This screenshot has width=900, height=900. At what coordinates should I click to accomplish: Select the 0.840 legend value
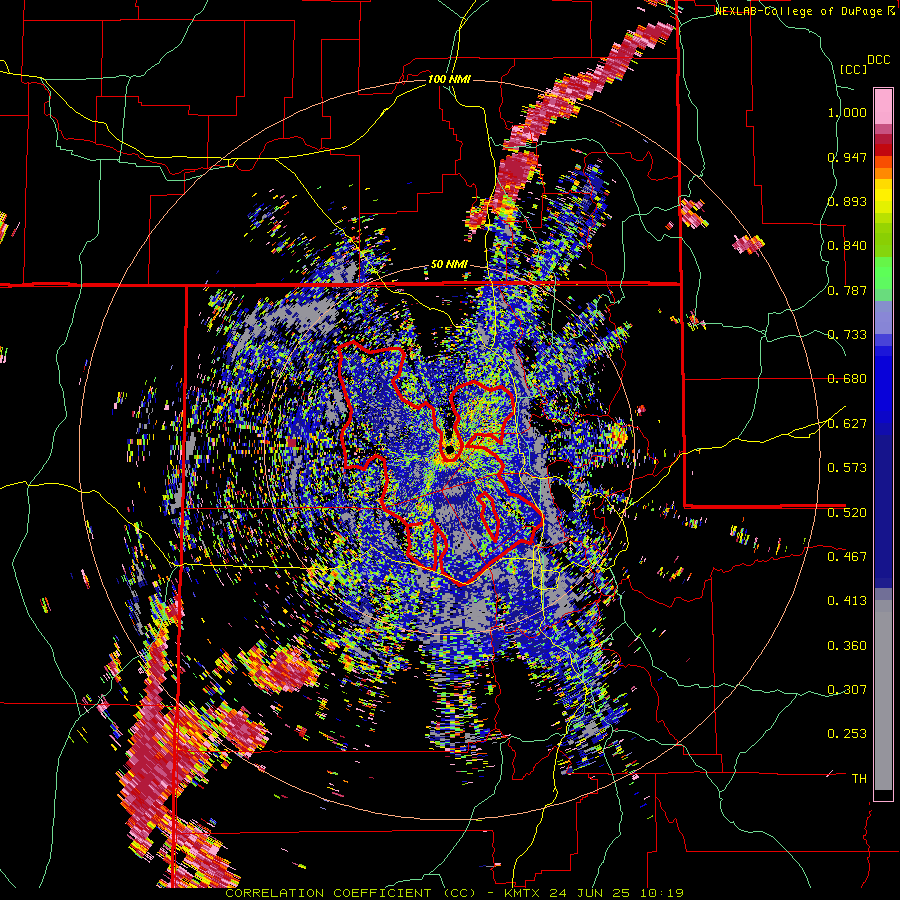tap(847, 246)
